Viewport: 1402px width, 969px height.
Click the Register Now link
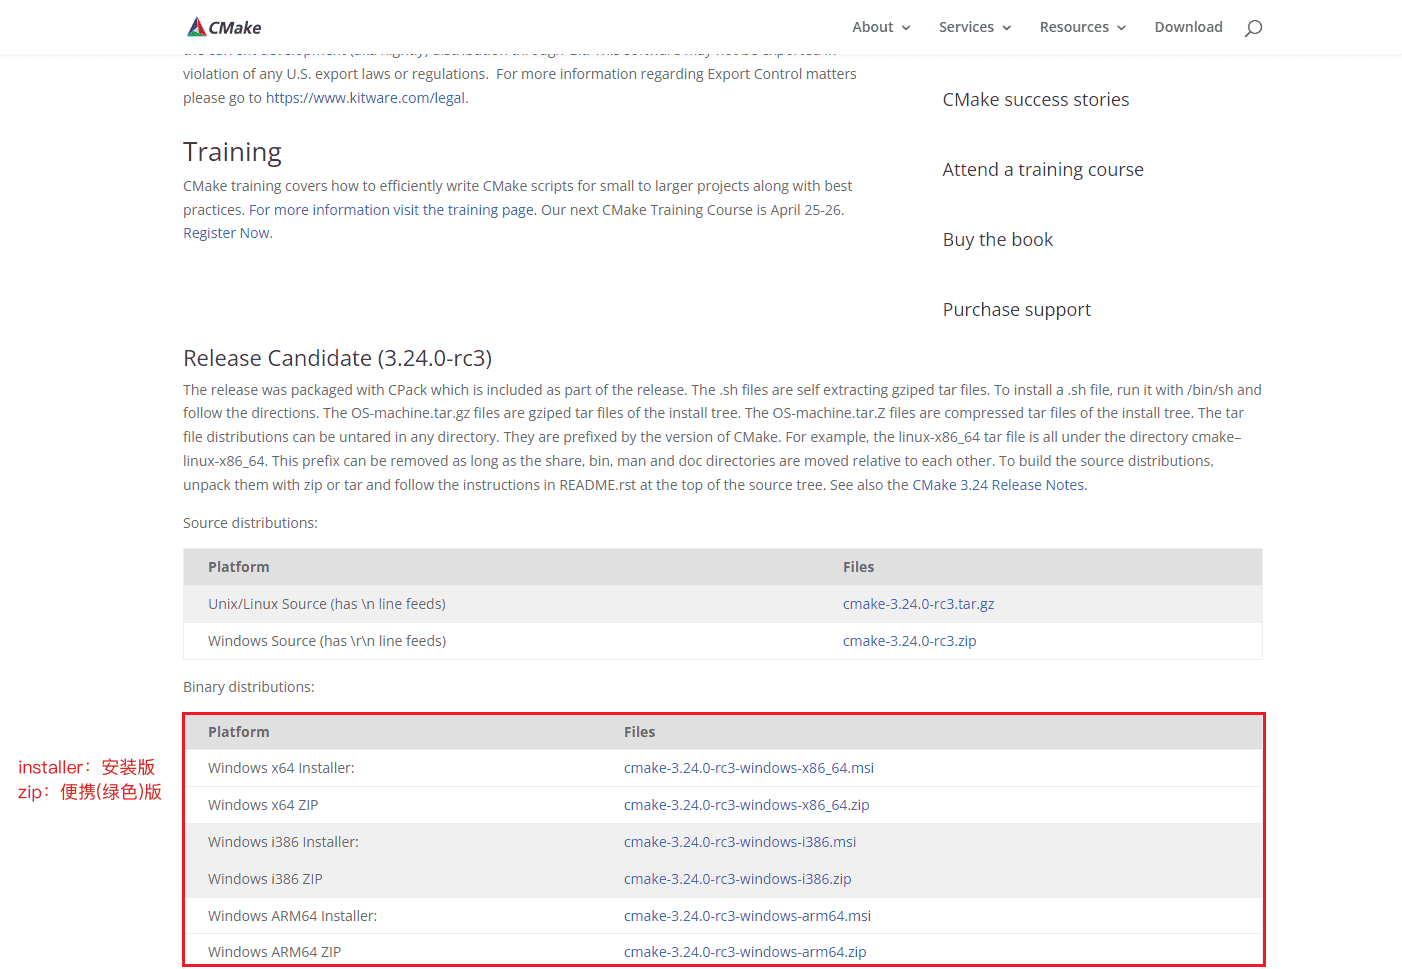point(226,233)
